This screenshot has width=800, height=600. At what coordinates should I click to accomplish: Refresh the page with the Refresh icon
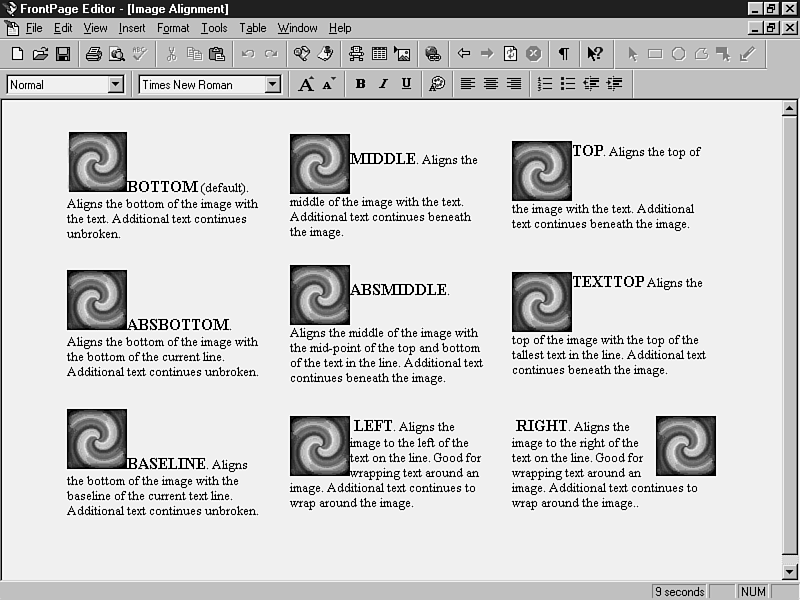click(510, 54)
